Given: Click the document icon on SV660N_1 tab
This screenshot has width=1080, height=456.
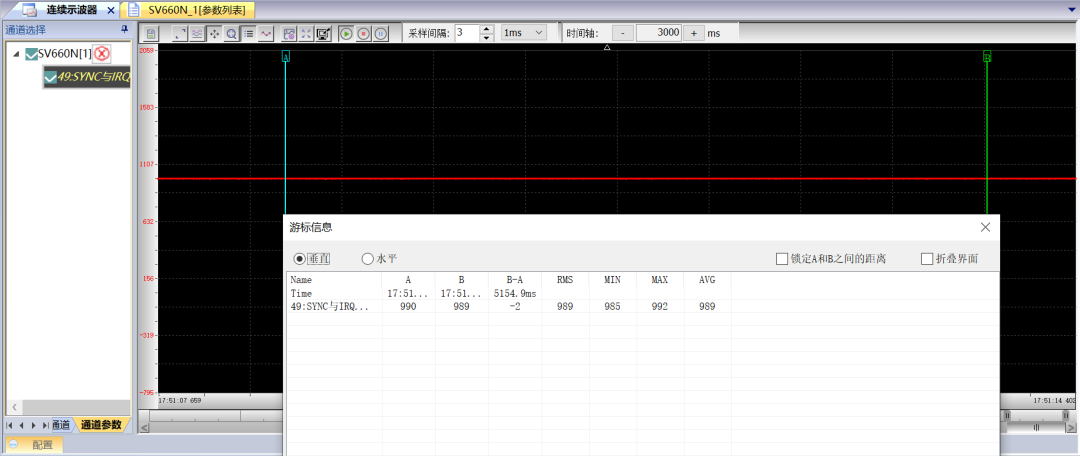Looking at the screenshot, I should coord(134,10).
